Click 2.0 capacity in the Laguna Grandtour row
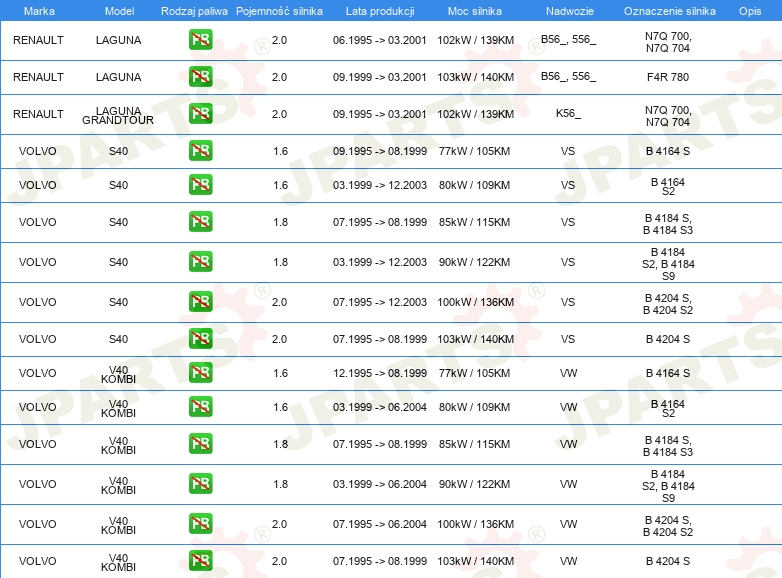Image resolution: width=782 pixels, height=578 pixels. point(279,114)
